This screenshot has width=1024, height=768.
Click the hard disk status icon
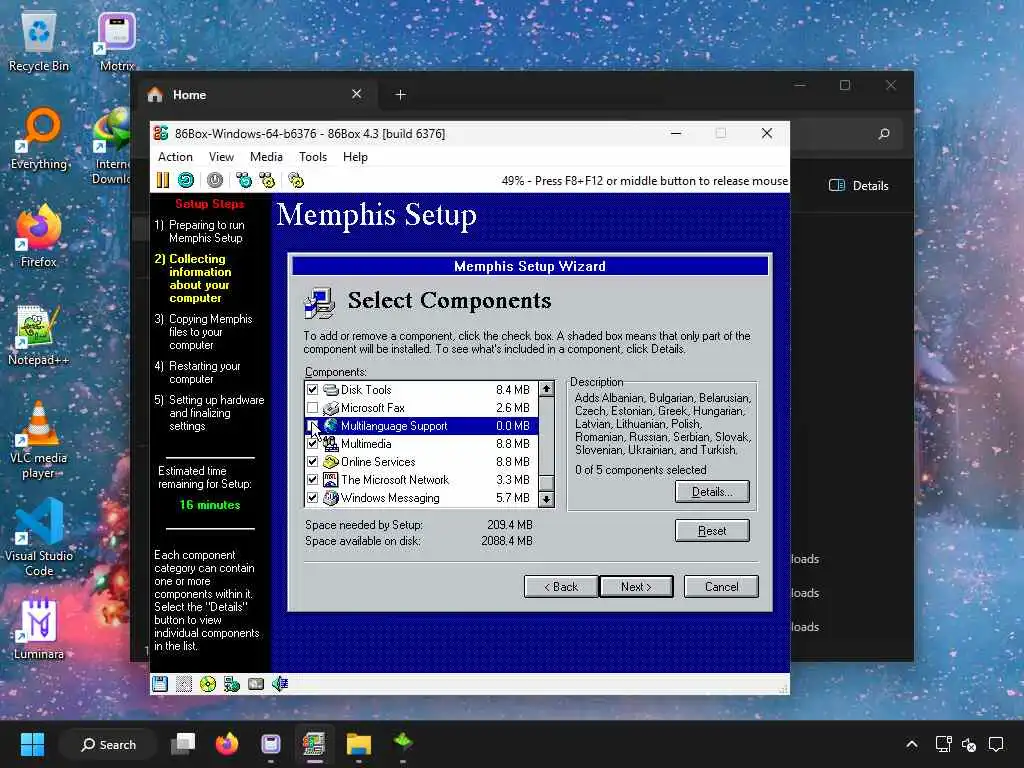[256, 684]
